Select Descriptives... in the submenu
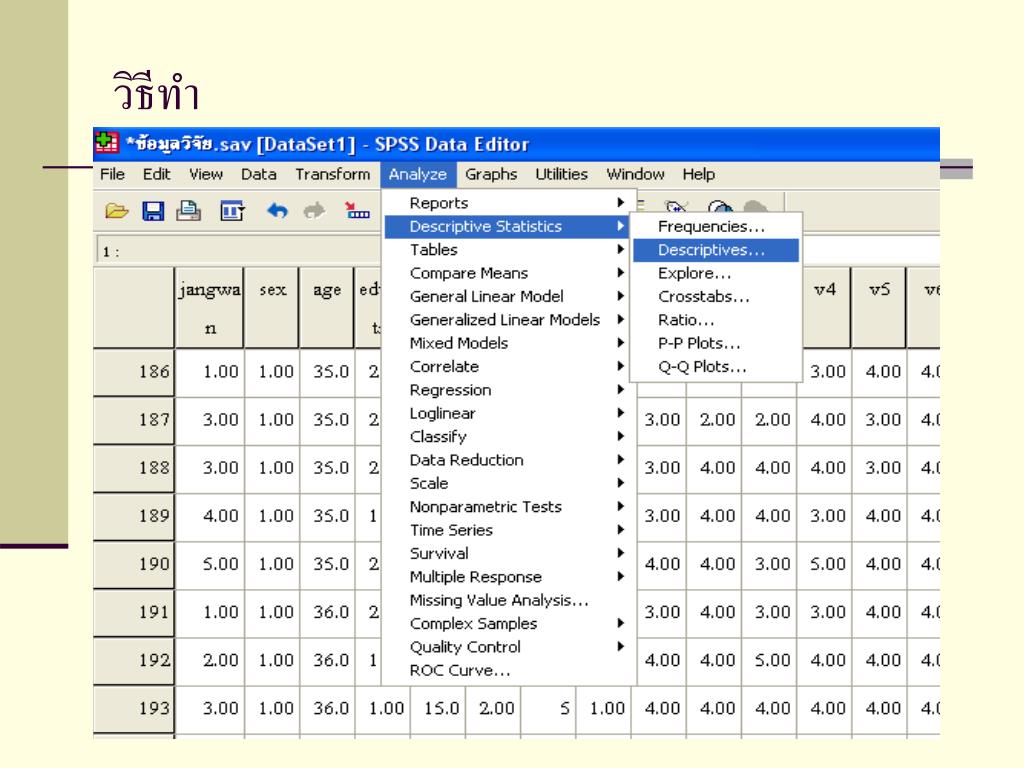 [x=716, y=250]
